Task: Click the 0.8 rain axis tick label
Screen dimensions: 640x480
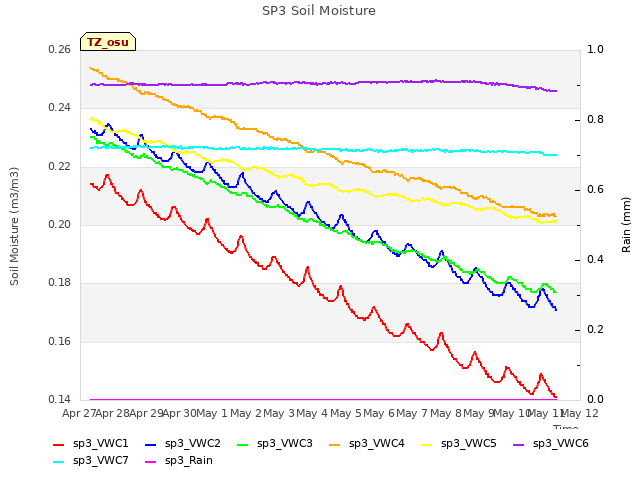Action: tap(595, 120)
